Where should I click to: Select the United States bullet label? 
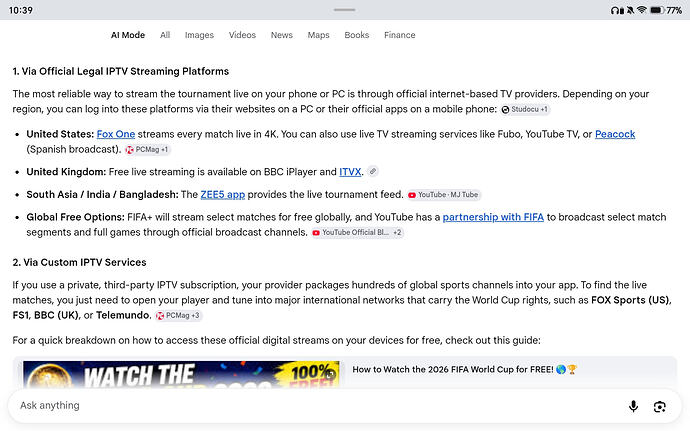[60, 134]
